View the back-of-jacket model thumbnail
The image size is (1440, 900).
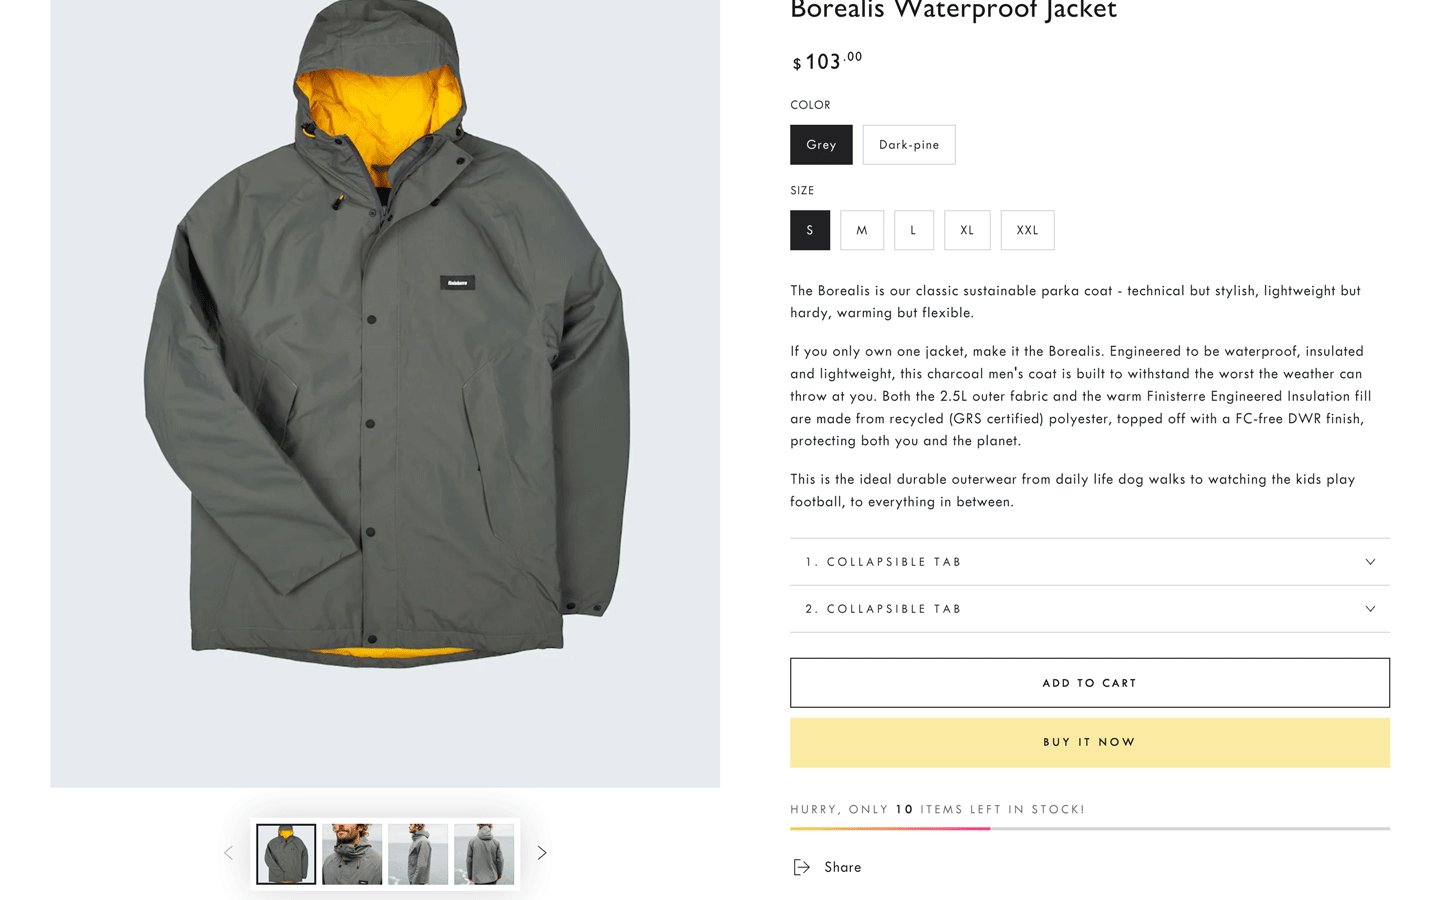[x=484, y=854]
